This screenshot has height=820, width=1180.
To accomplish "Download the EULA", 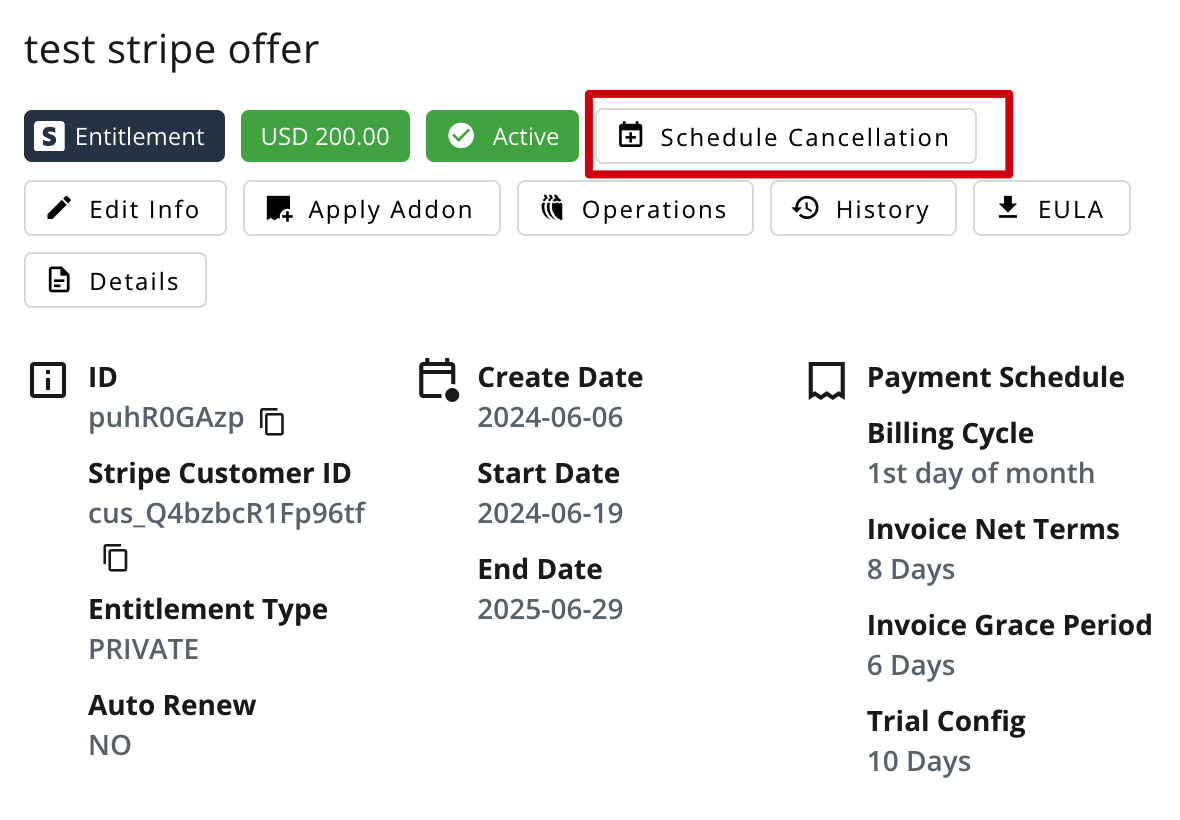I will point(1051,208).
